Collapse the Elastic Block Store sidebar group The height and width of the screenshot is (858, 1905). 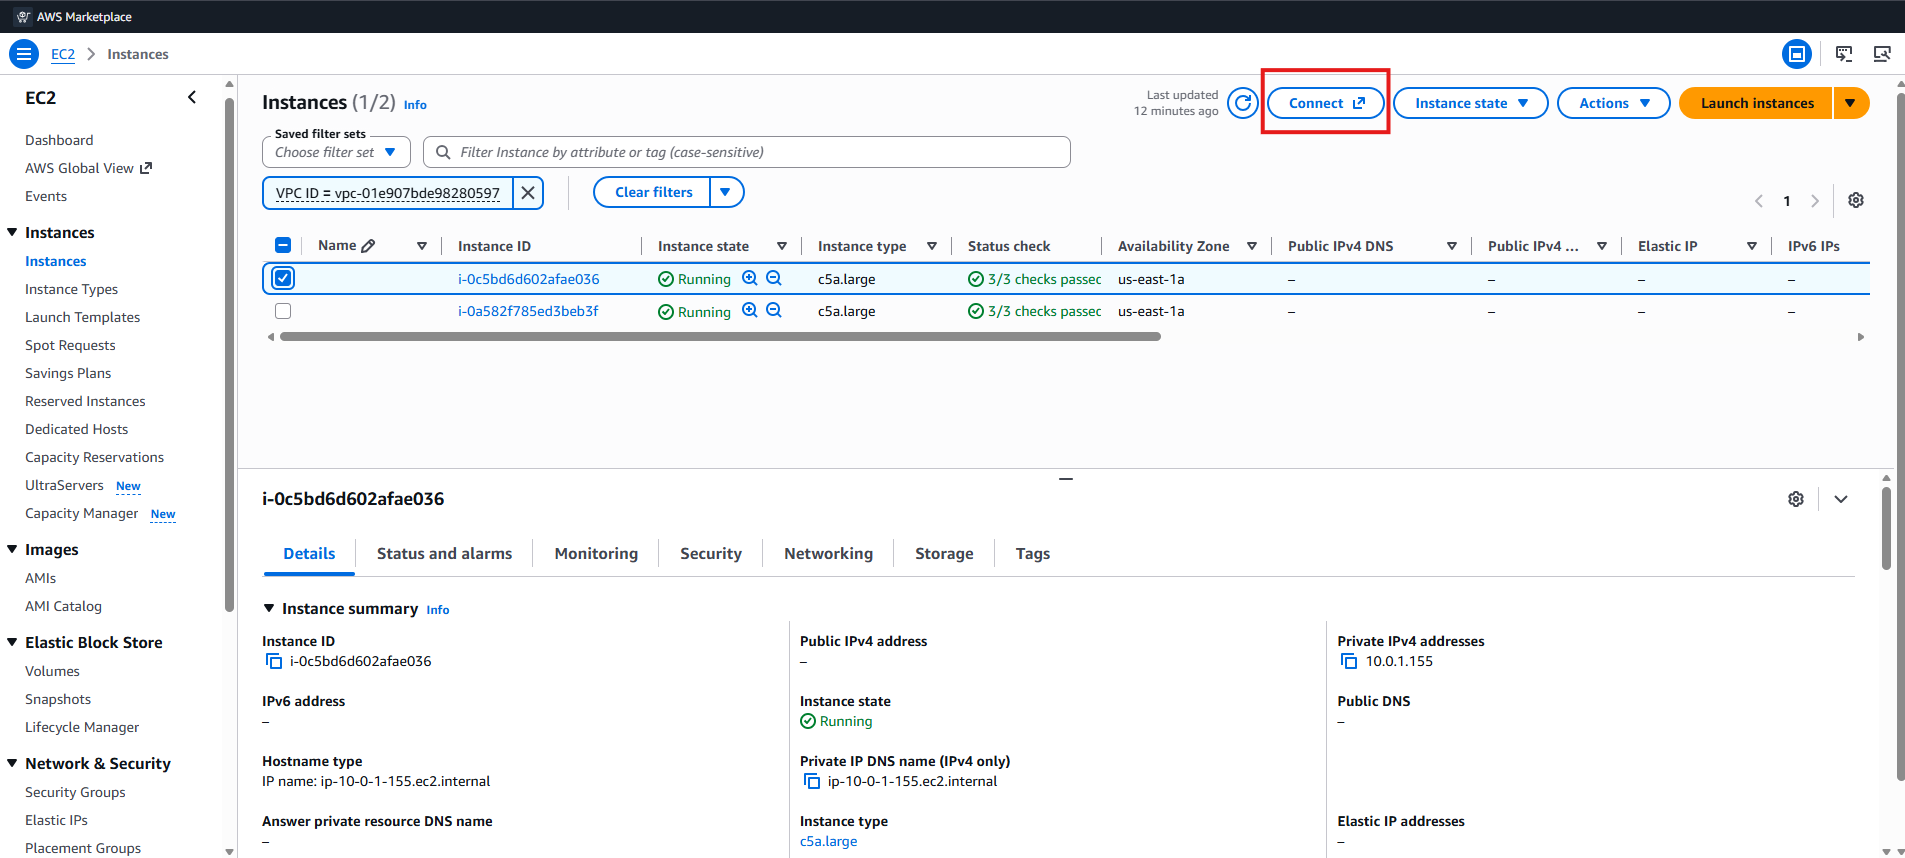point(12,642)
